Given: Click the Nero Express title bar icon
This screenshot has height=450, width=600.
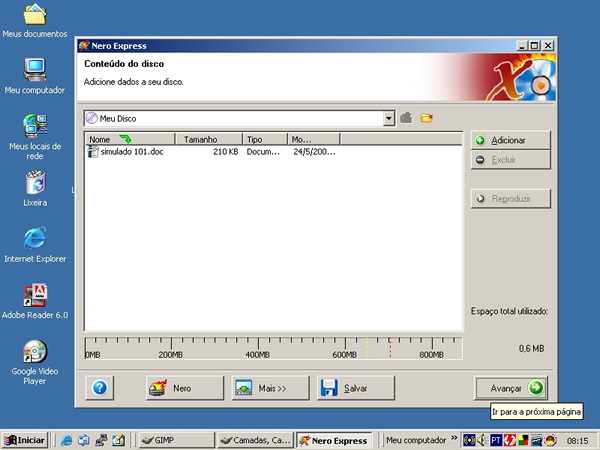Looking at the screenshot, I should [84, 46].
